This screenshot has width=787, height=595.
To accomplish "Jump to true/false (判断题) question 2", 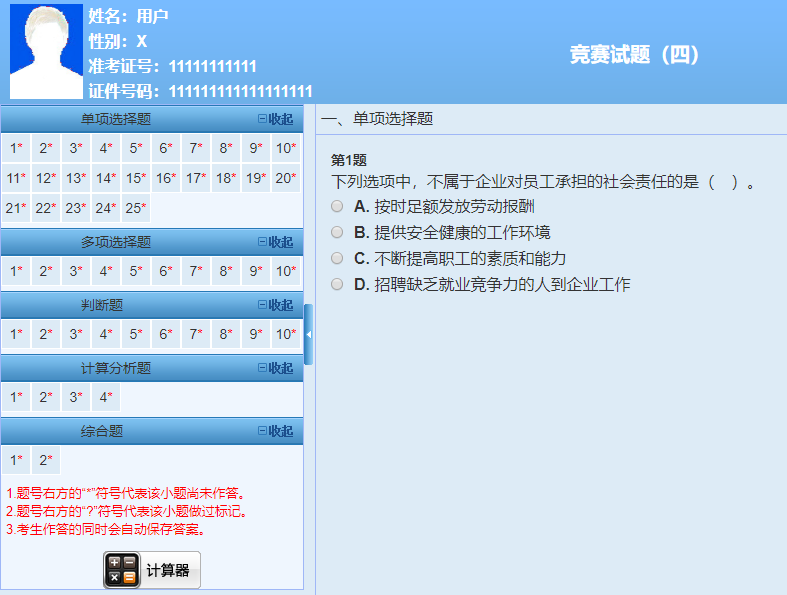I will click(x=46, y=334).
